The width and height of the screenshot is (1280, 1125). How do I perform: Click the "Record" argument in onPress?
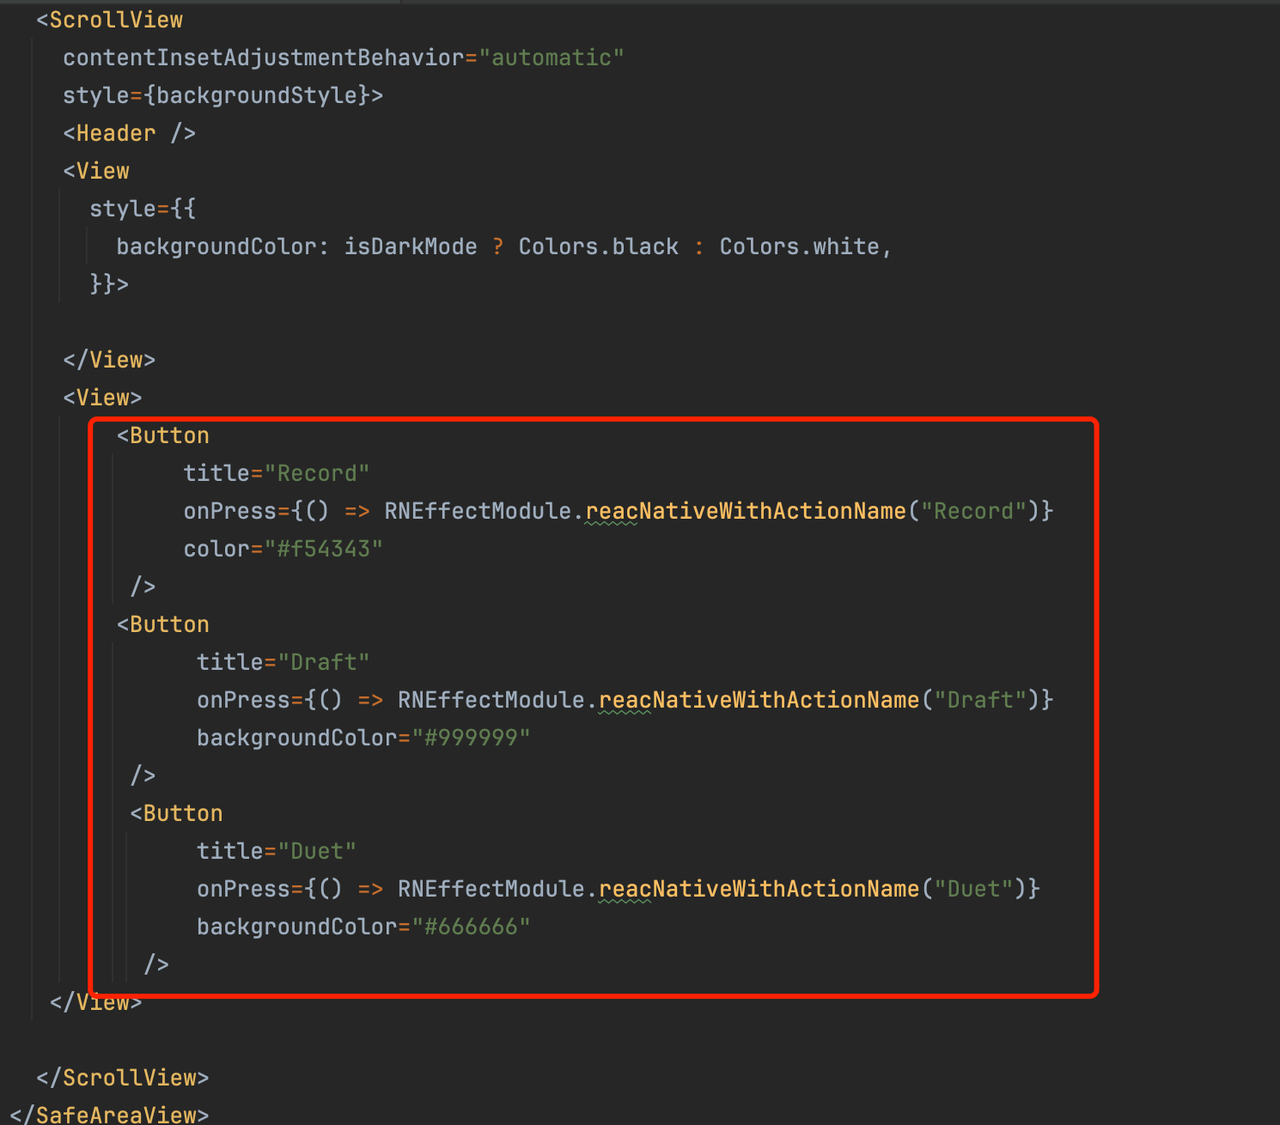[x=973, y=511]
